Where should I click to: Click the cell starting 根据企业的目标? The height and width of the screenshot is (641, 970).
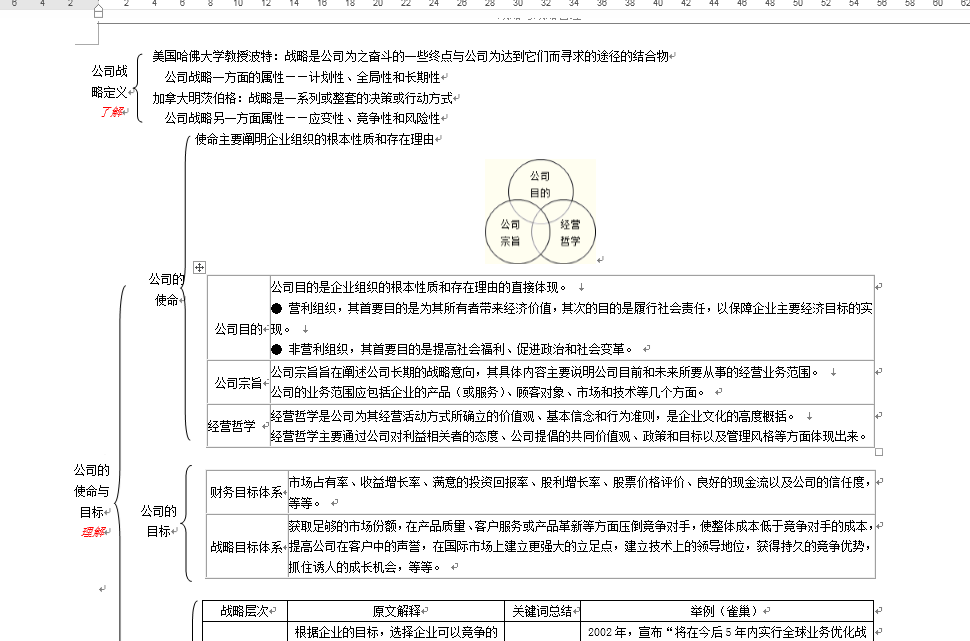397,632
